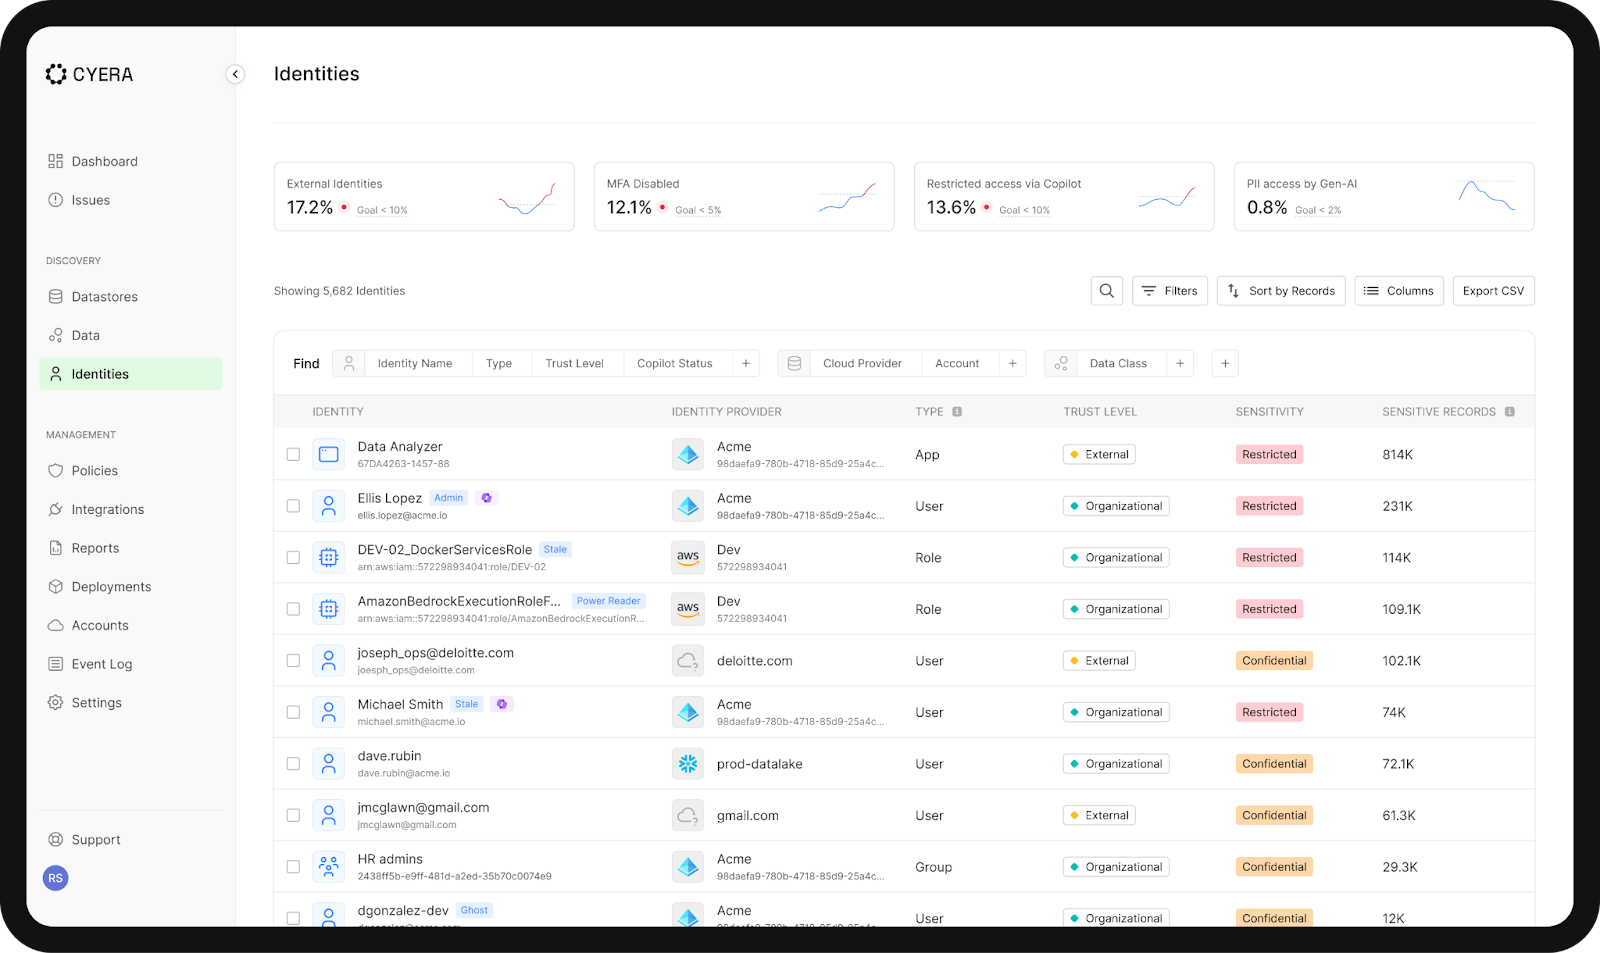Open the Filters button
Viewport: 1600px width, 953px height.
[x=1170, y=291]
